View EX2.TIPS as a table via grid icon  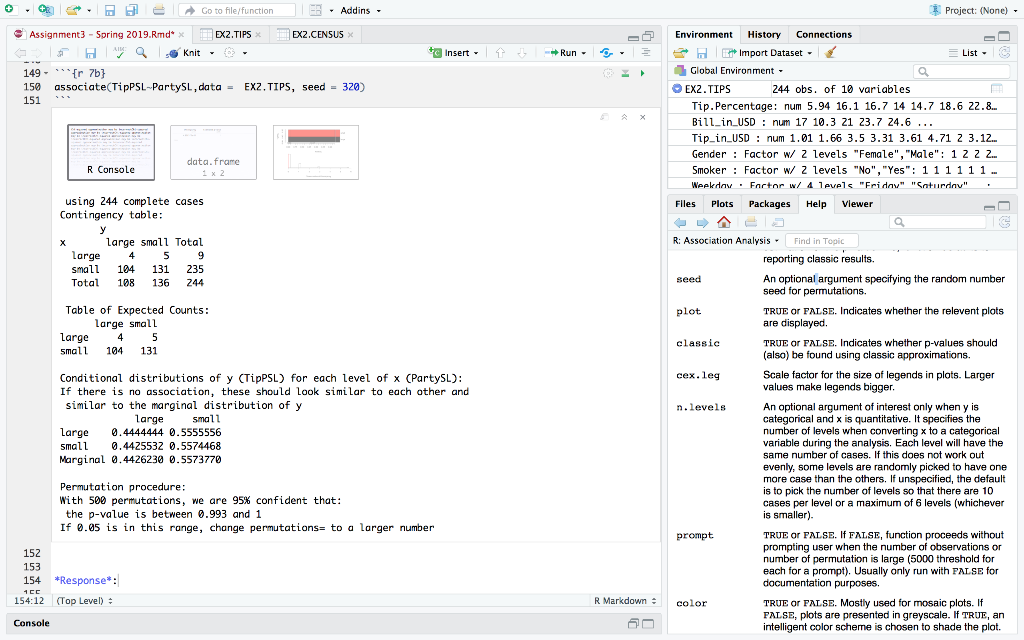997,89
